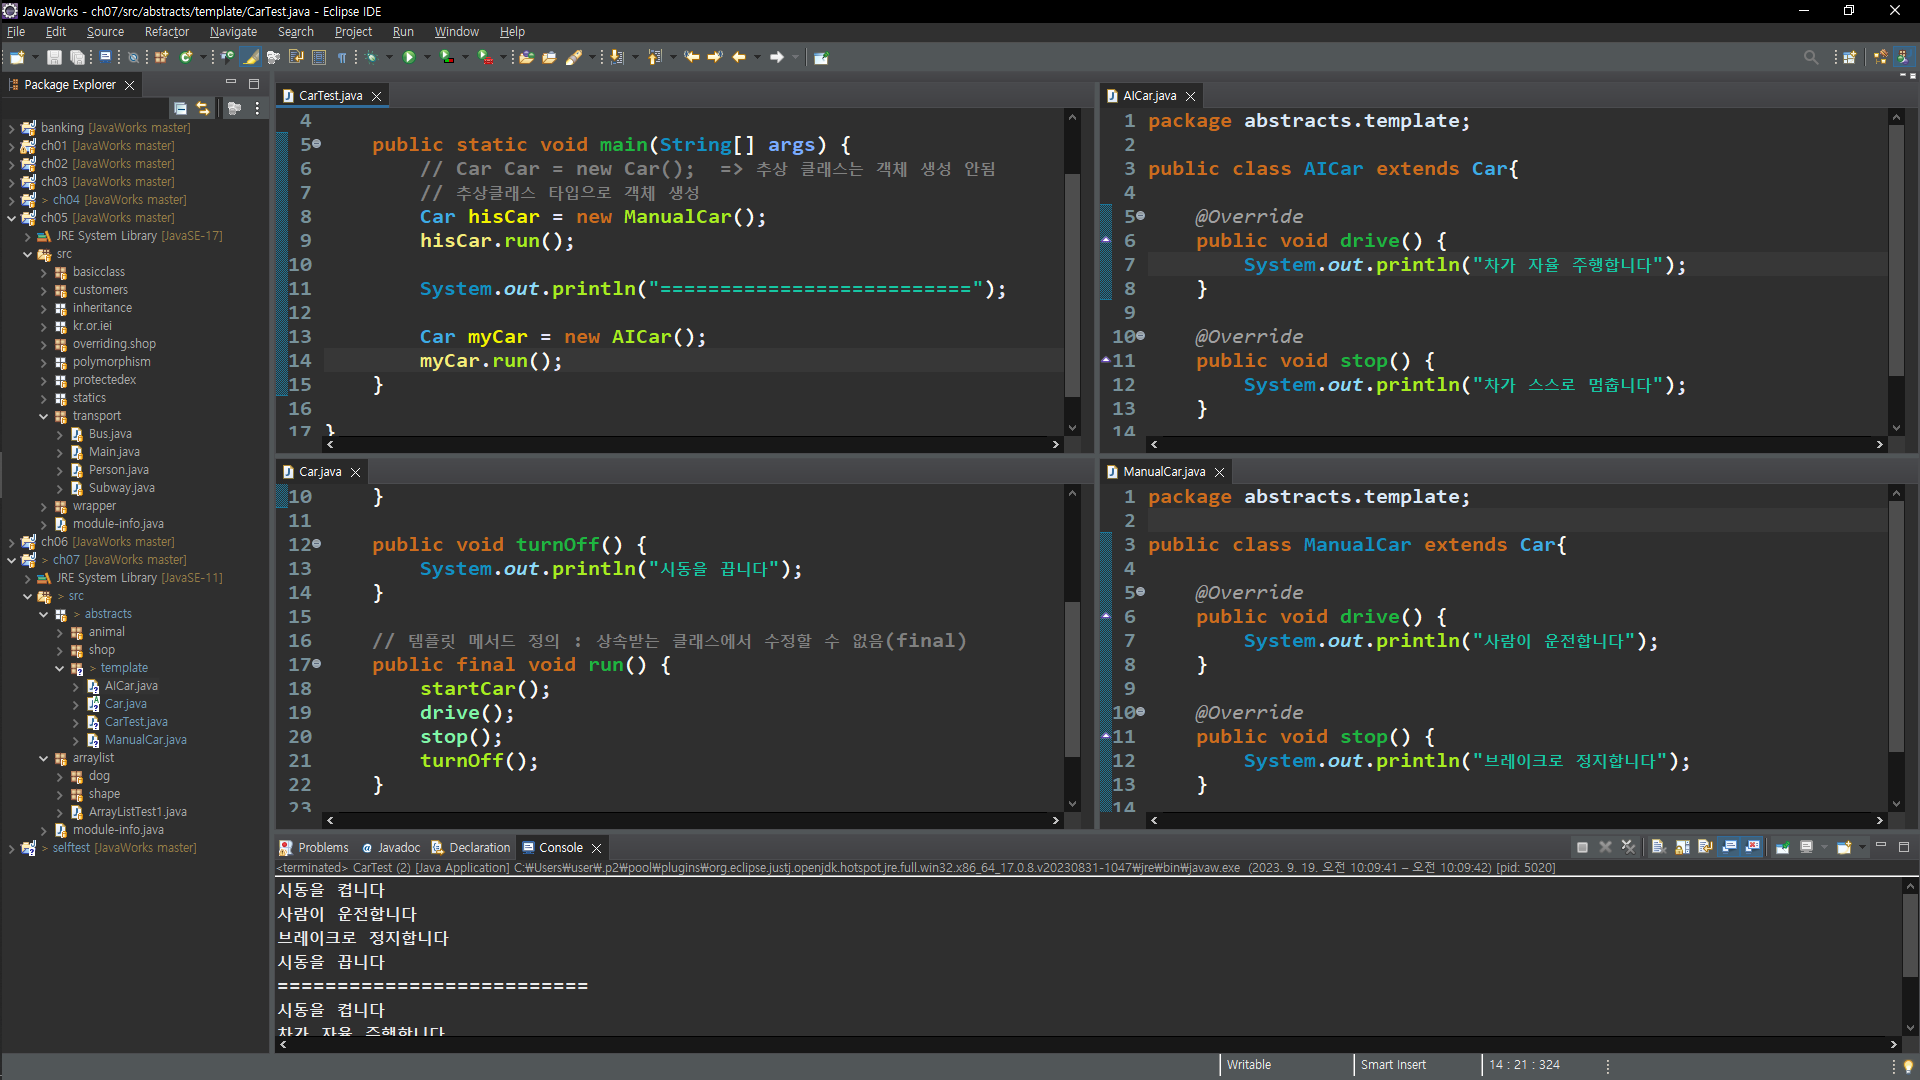
Task: Toggle Link with Editor in Package Explorer
Action: [203, 108]
